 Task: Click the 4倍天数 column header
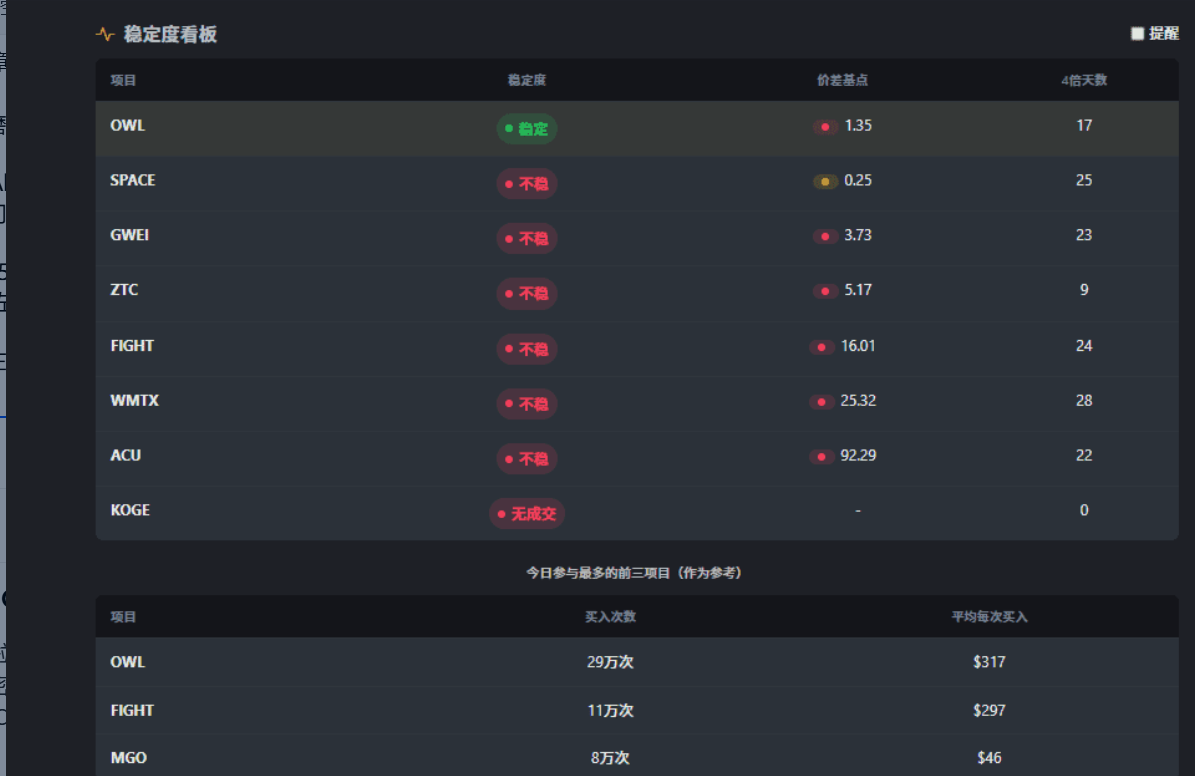coord(1084,81)
